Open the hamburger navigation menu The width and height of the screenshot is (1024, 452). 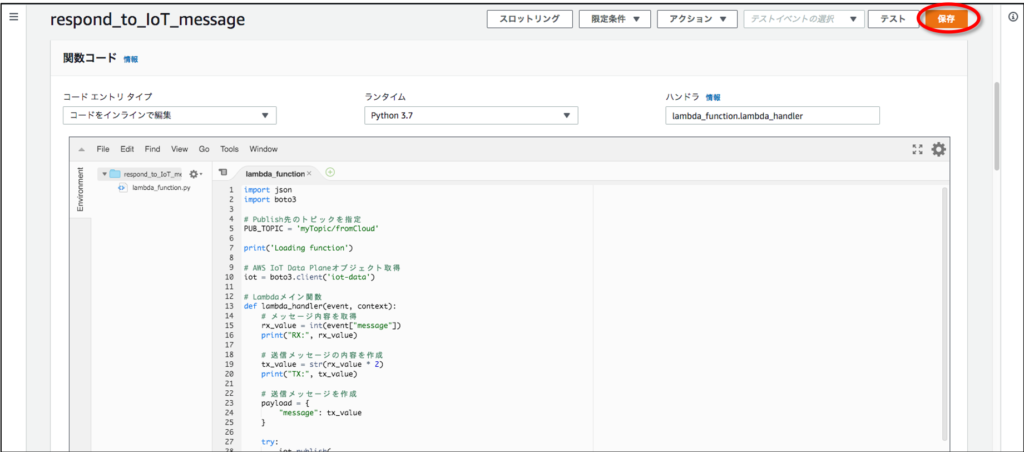pyautogui.click(x=13, y=19)
